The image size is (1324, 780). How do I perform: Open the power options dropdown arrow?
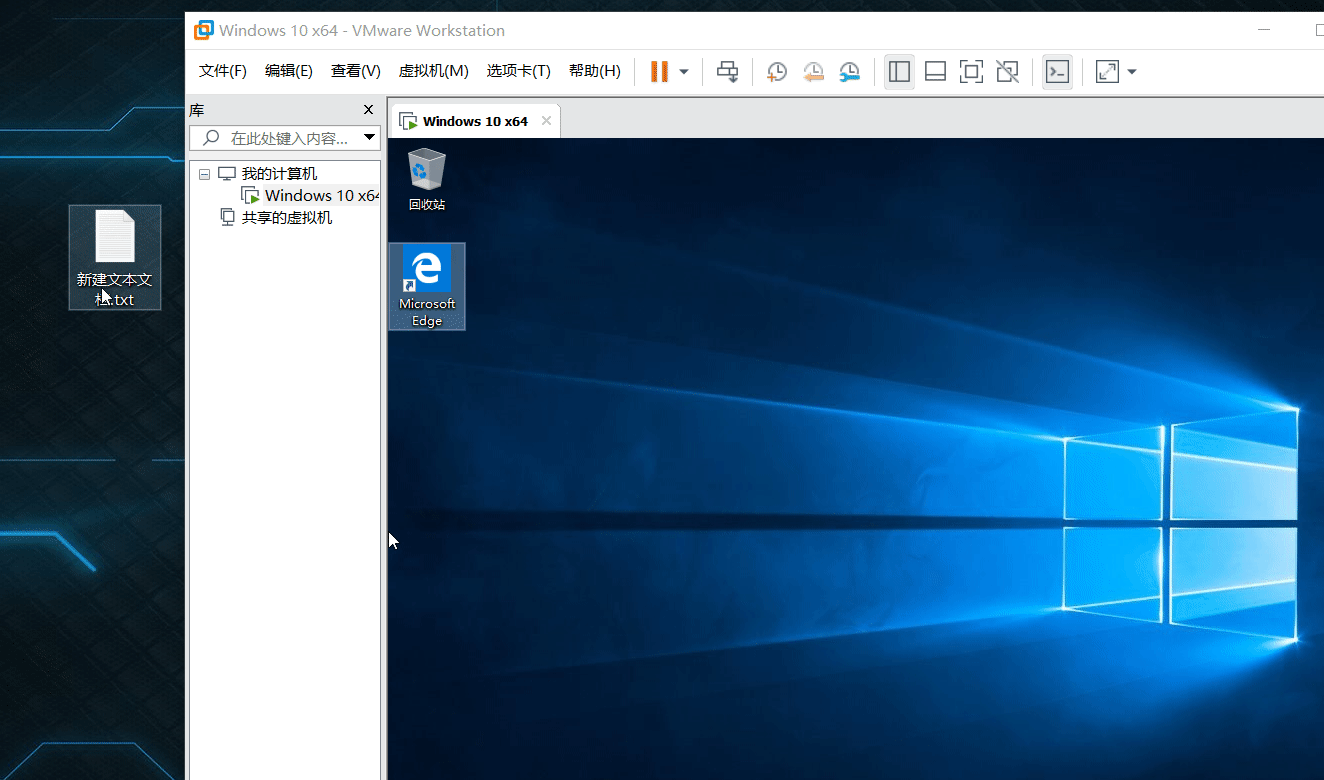[x=684, y=71]
